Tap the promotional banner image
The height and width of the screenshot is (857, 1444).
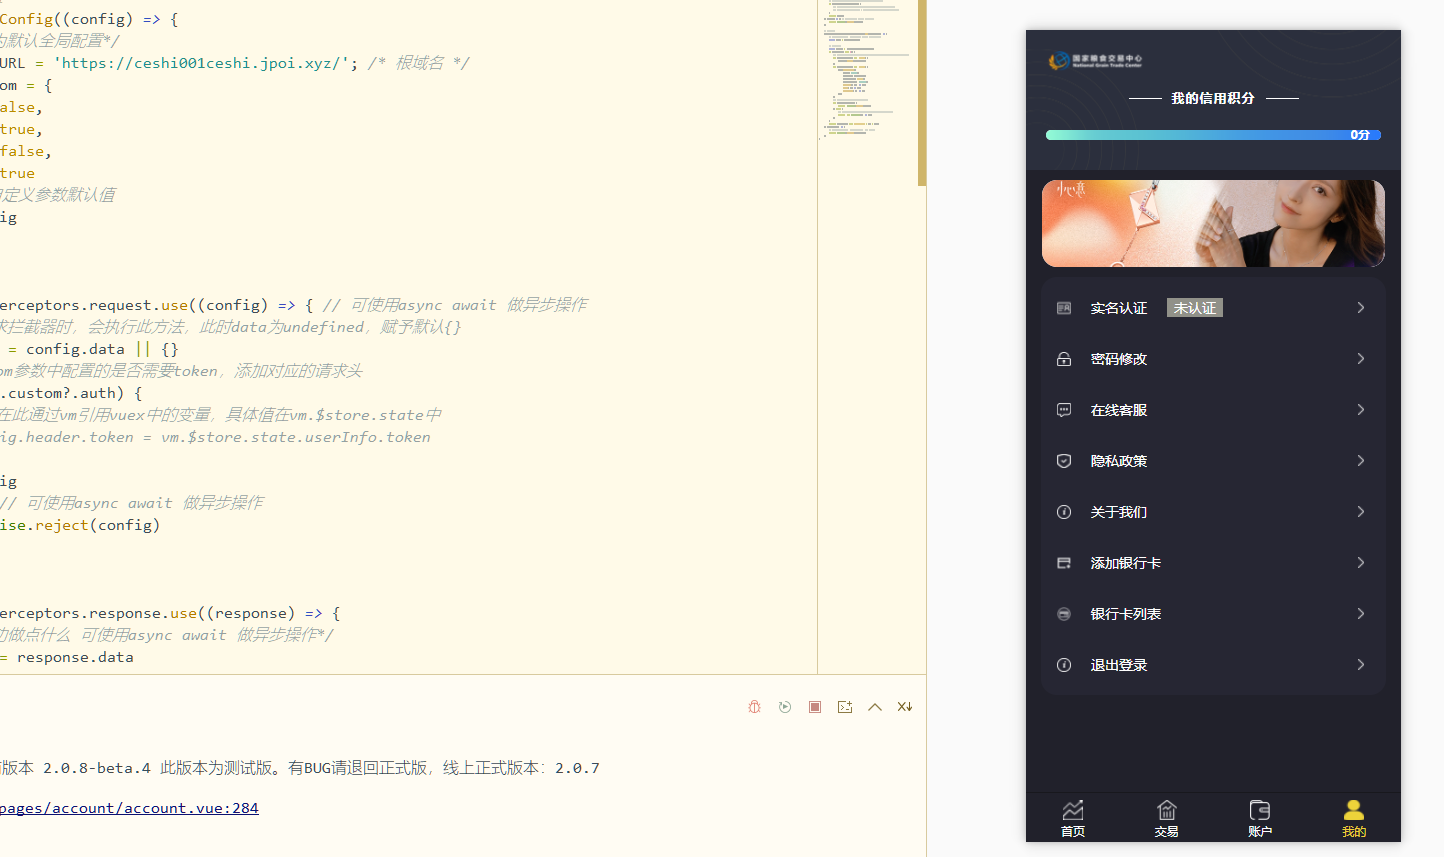coord(1213,223)
